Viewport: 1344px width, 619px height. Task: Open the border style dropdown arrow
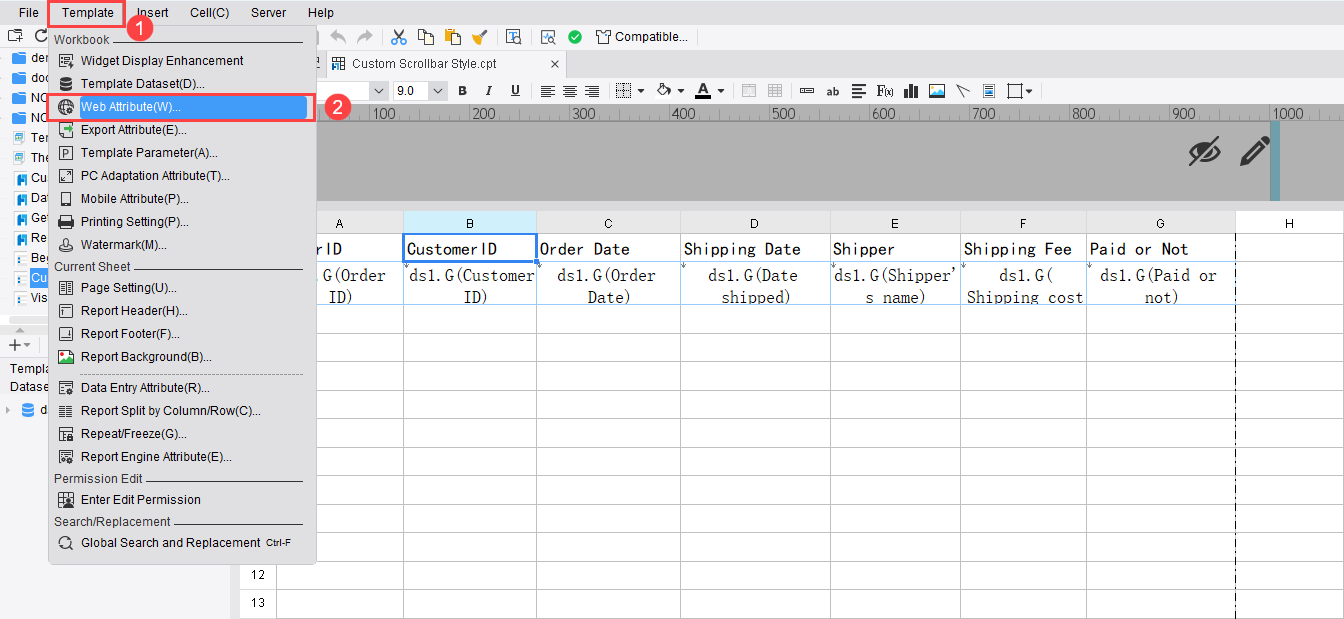tap(641, 90)
